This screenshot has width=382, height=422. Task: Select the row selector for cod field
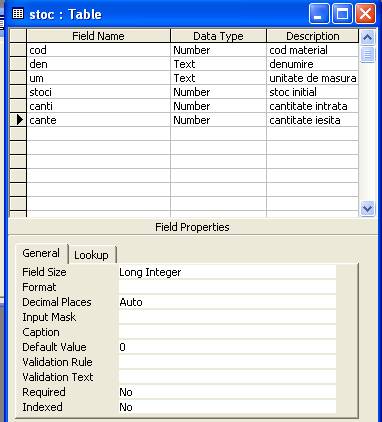click(x=18, y=50)
